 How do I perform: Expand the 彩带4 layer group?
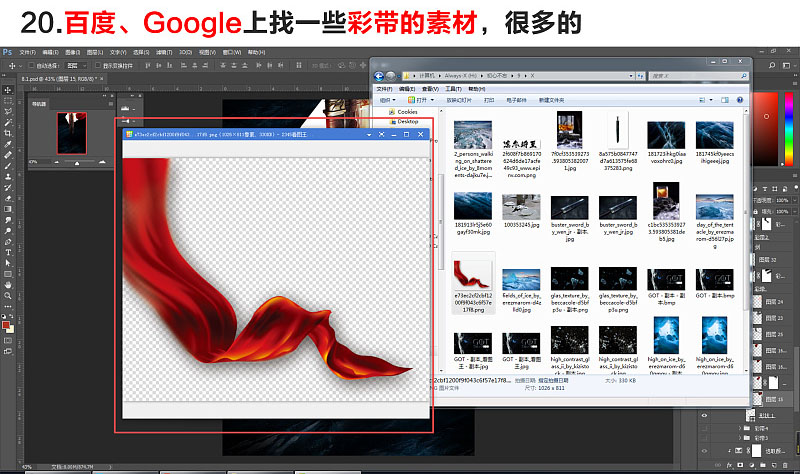point(740,429)
